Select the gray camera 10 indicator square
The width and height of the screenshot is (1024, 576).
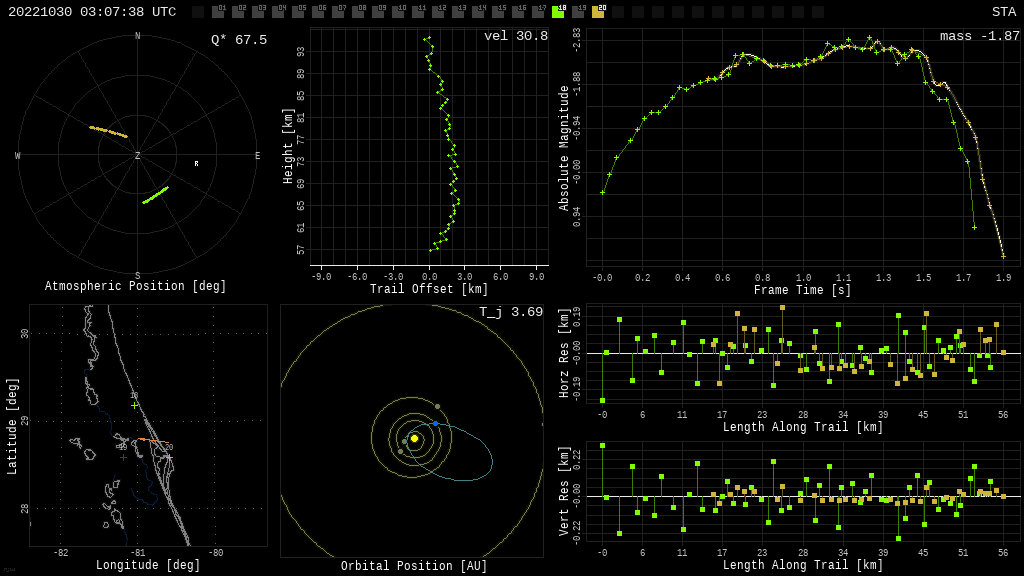click(398, 12)
